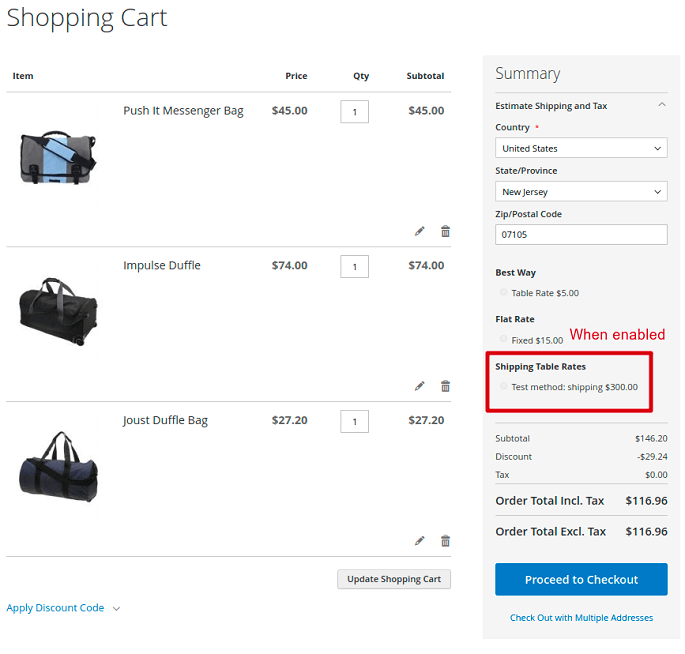The height and width of the screenshot is (654, 685).
Task: Select Table Rate $5.00 shipping option
Action: 504,293
